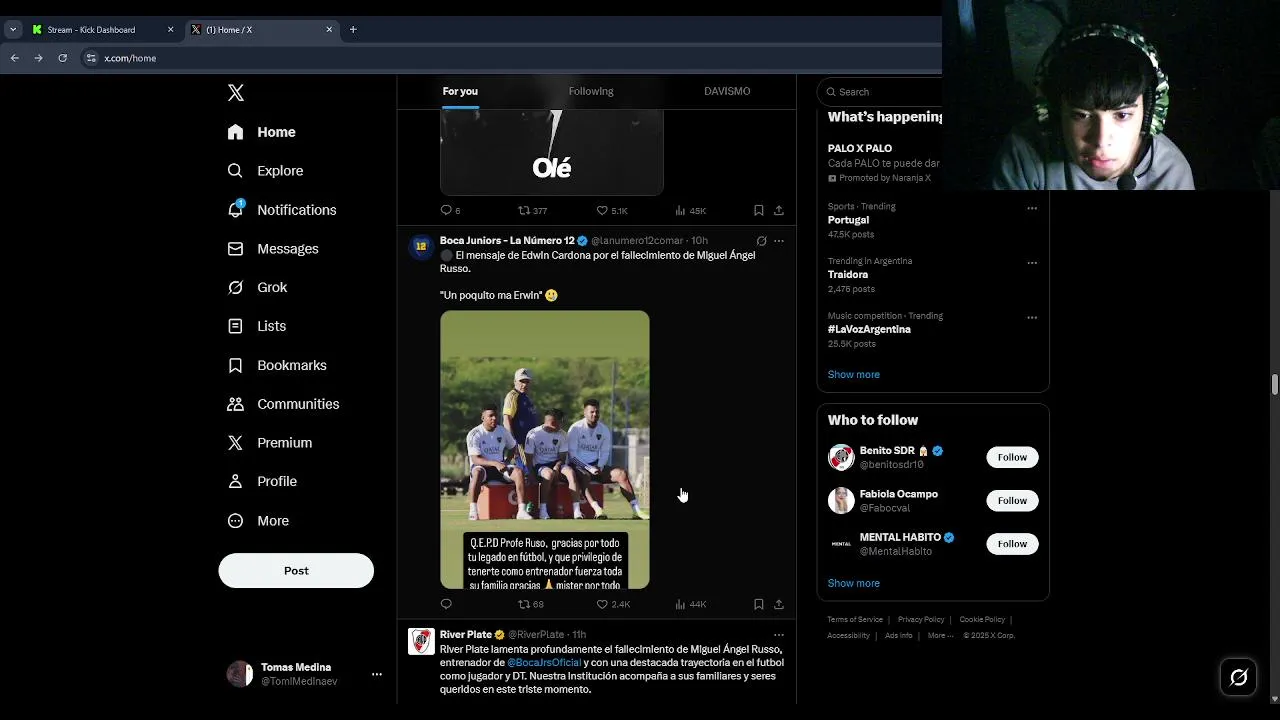1280x720 pixels.
Task: Share the Boca Juniors post
Action: [x=779, y=604]
